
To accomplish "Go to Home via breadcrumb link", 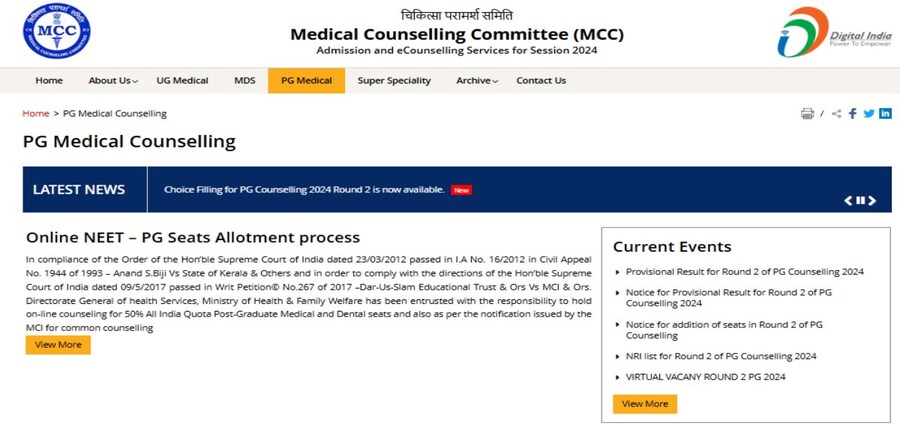I will pyautogui.click(x=36, y=114).
